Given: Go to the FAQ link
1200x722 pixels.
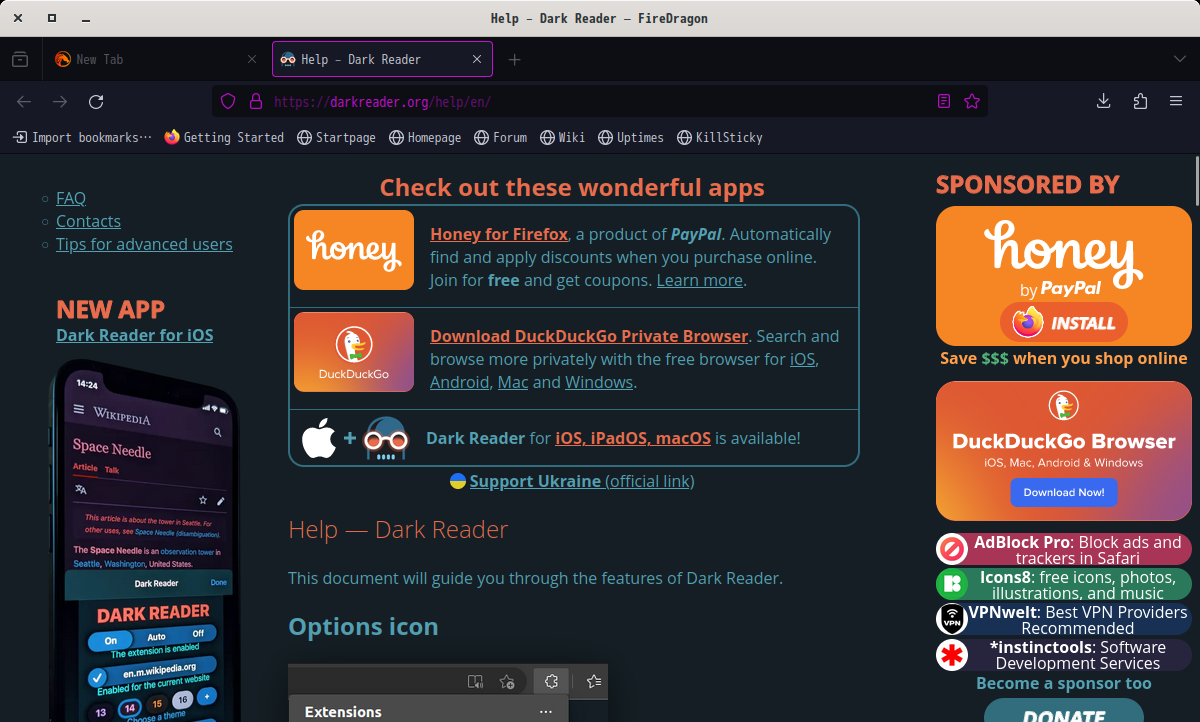Looking at the screenshot, I should [x=71, y=198].
